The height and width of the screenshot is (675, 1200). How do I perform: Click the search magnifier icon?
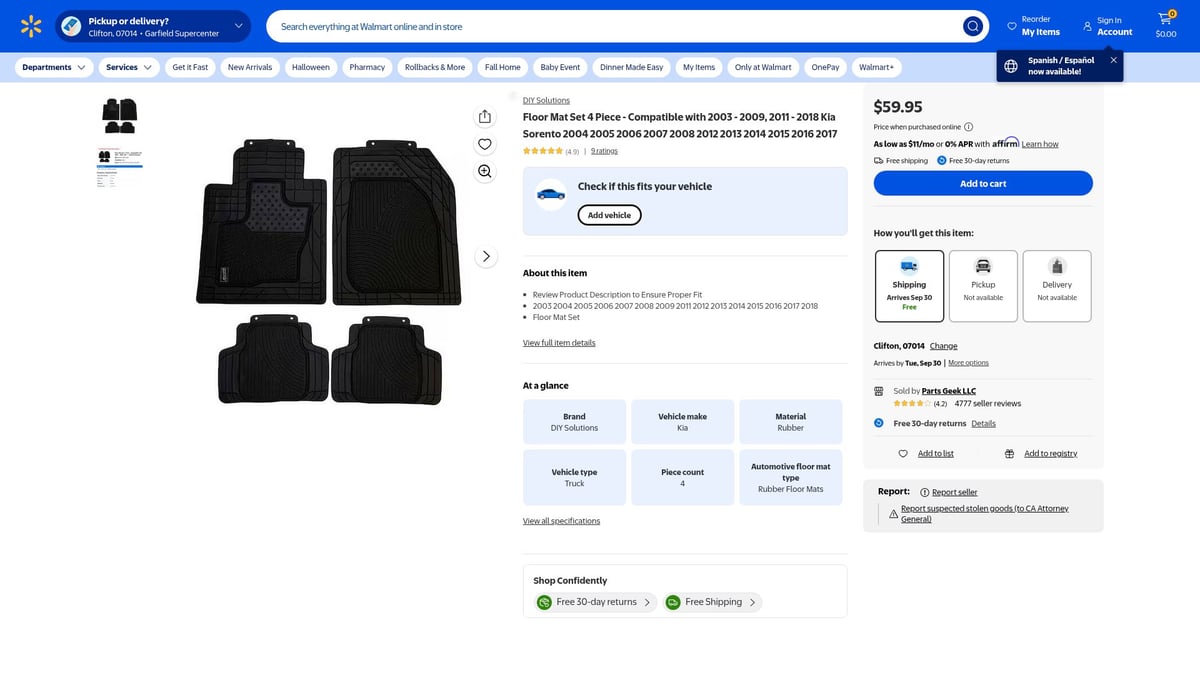pos(972,26)
